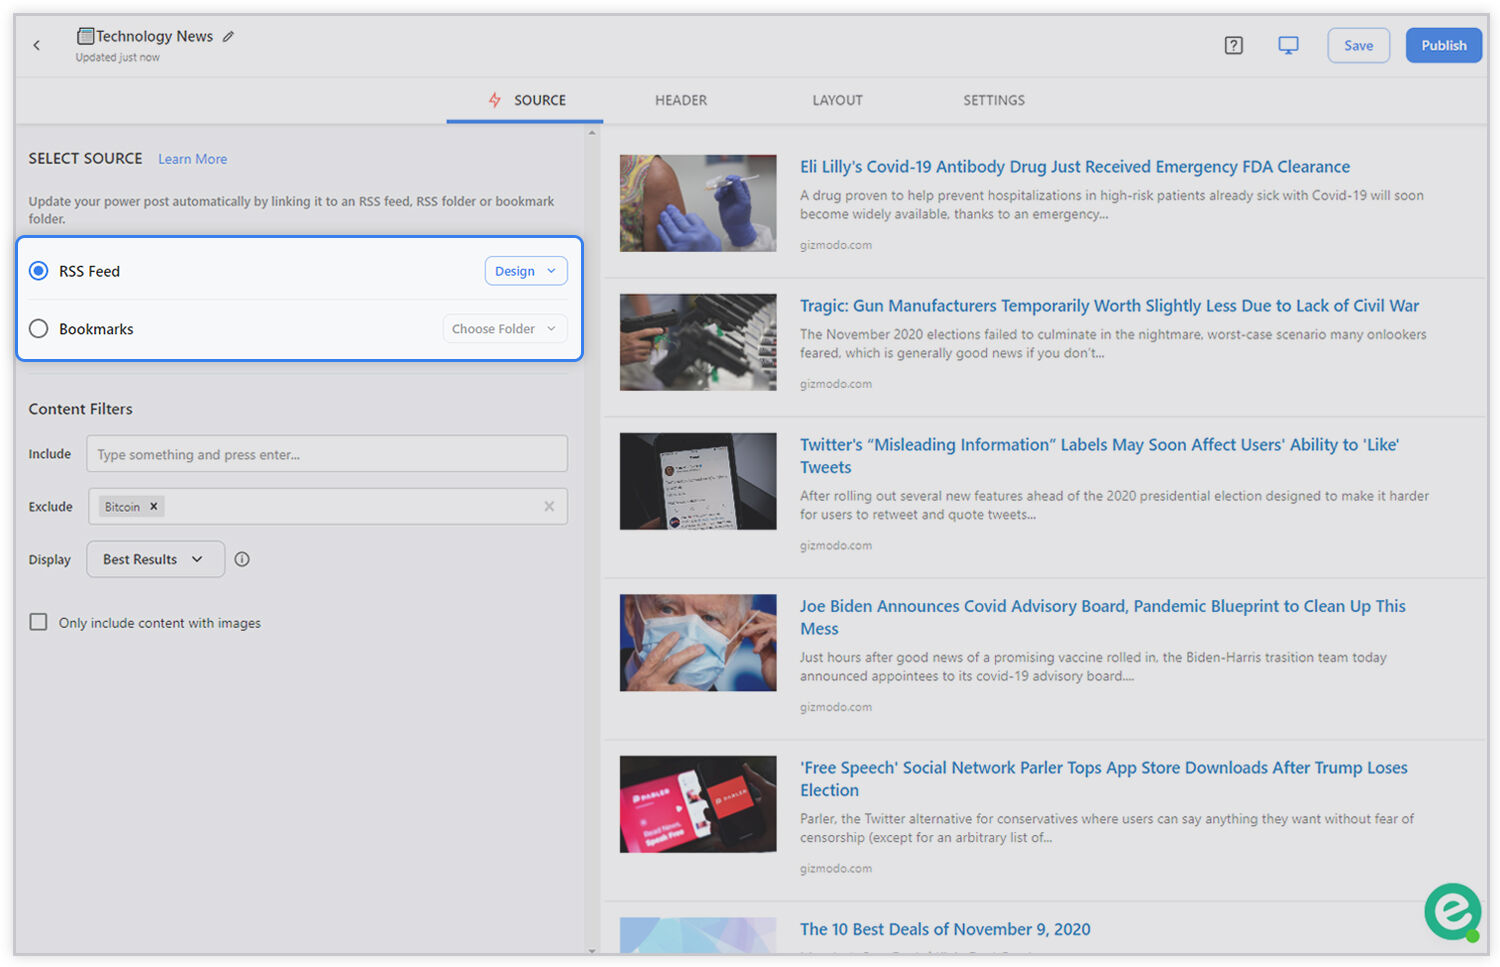Open The 10 Best Deals article
The image size is (1500, 967).
click(x=945, y=929)
